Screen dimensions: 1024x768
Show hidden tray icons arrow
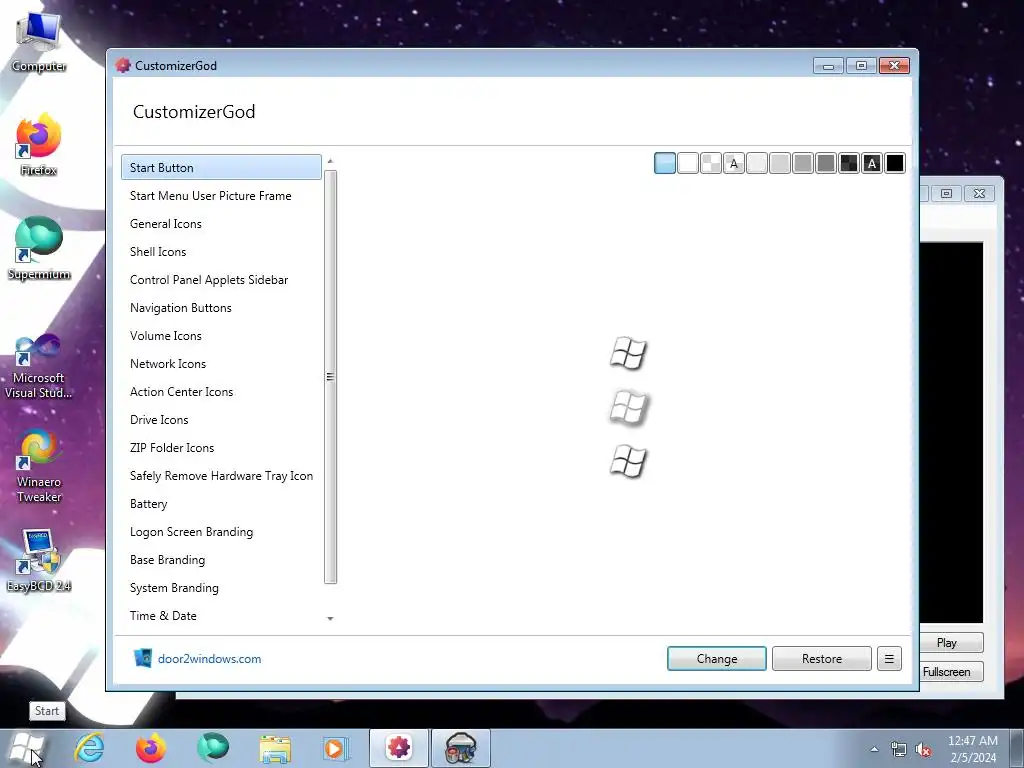coord(874,750)
